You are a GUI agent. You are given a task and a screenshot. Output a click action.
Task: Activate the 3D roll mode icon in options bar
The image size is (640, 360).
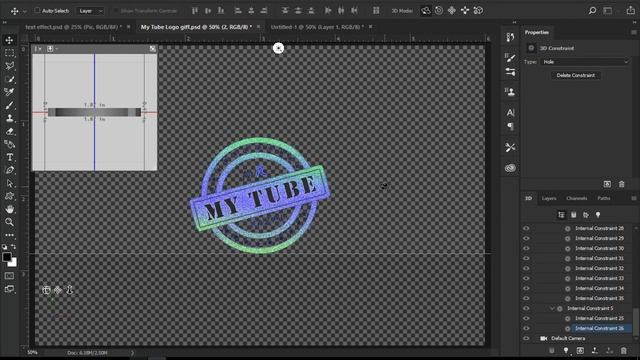pyautogui.click(x=439, y=11)
